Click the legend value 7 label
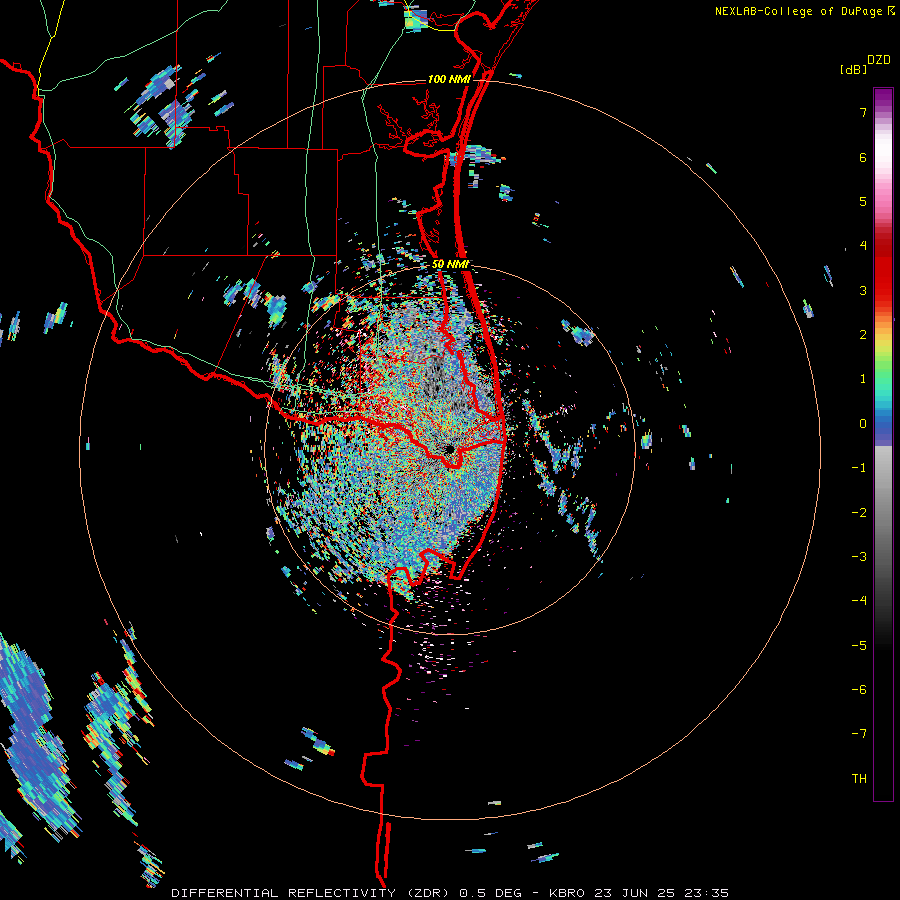The width and height of the screenshot is (900, 900). pyautogui.click(x=863, y=112)
